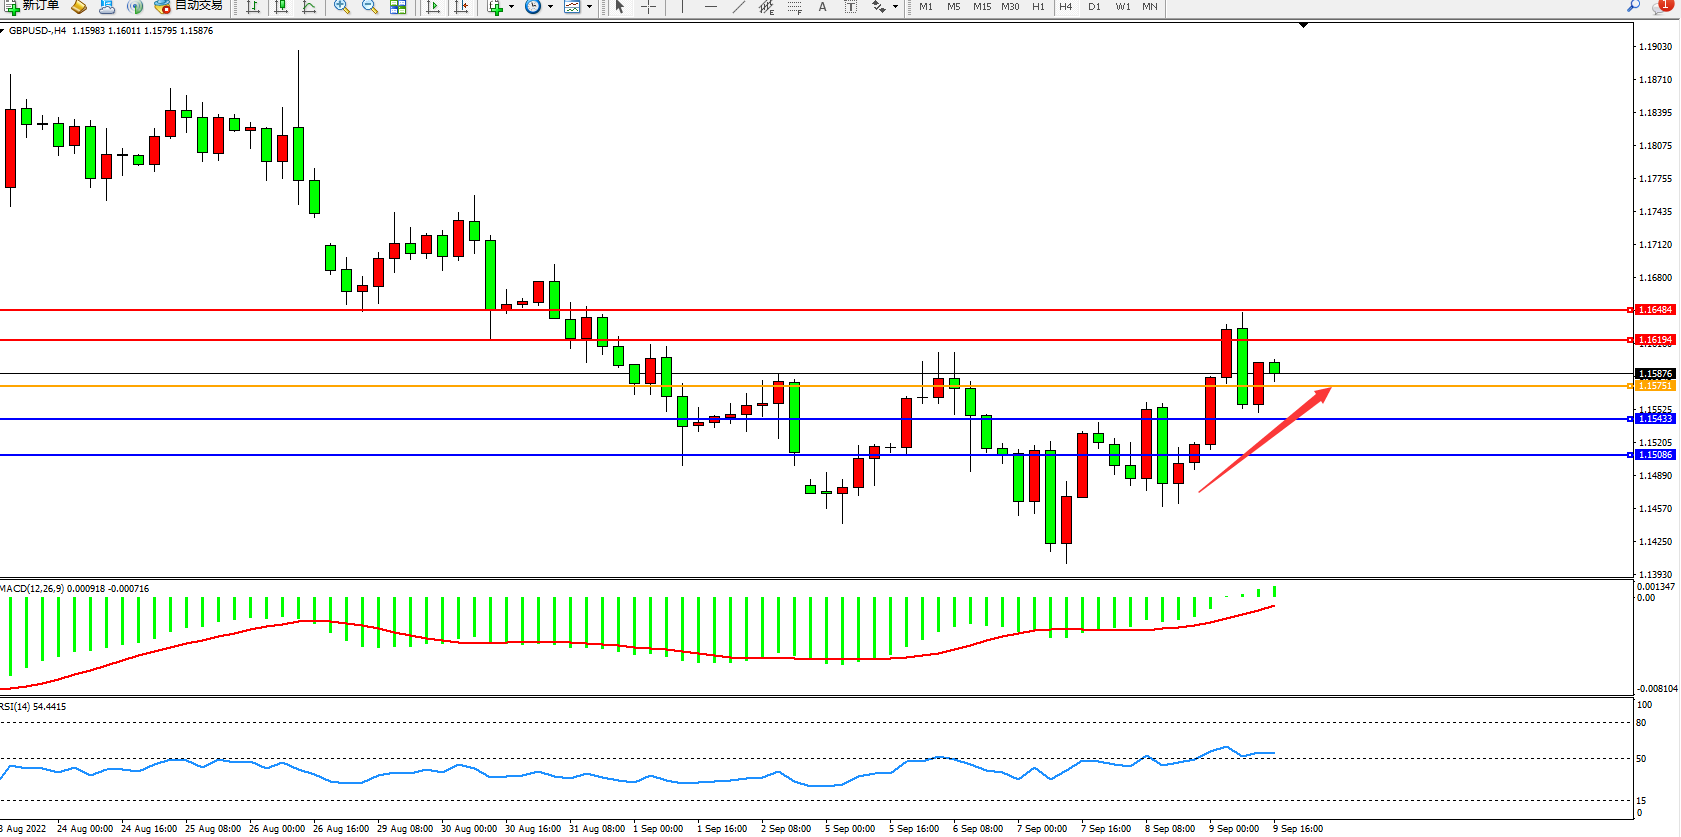Tile chart windows with the grid icon
The width and height of the screenshot is (1681, 837).
(x=398, y=7)
